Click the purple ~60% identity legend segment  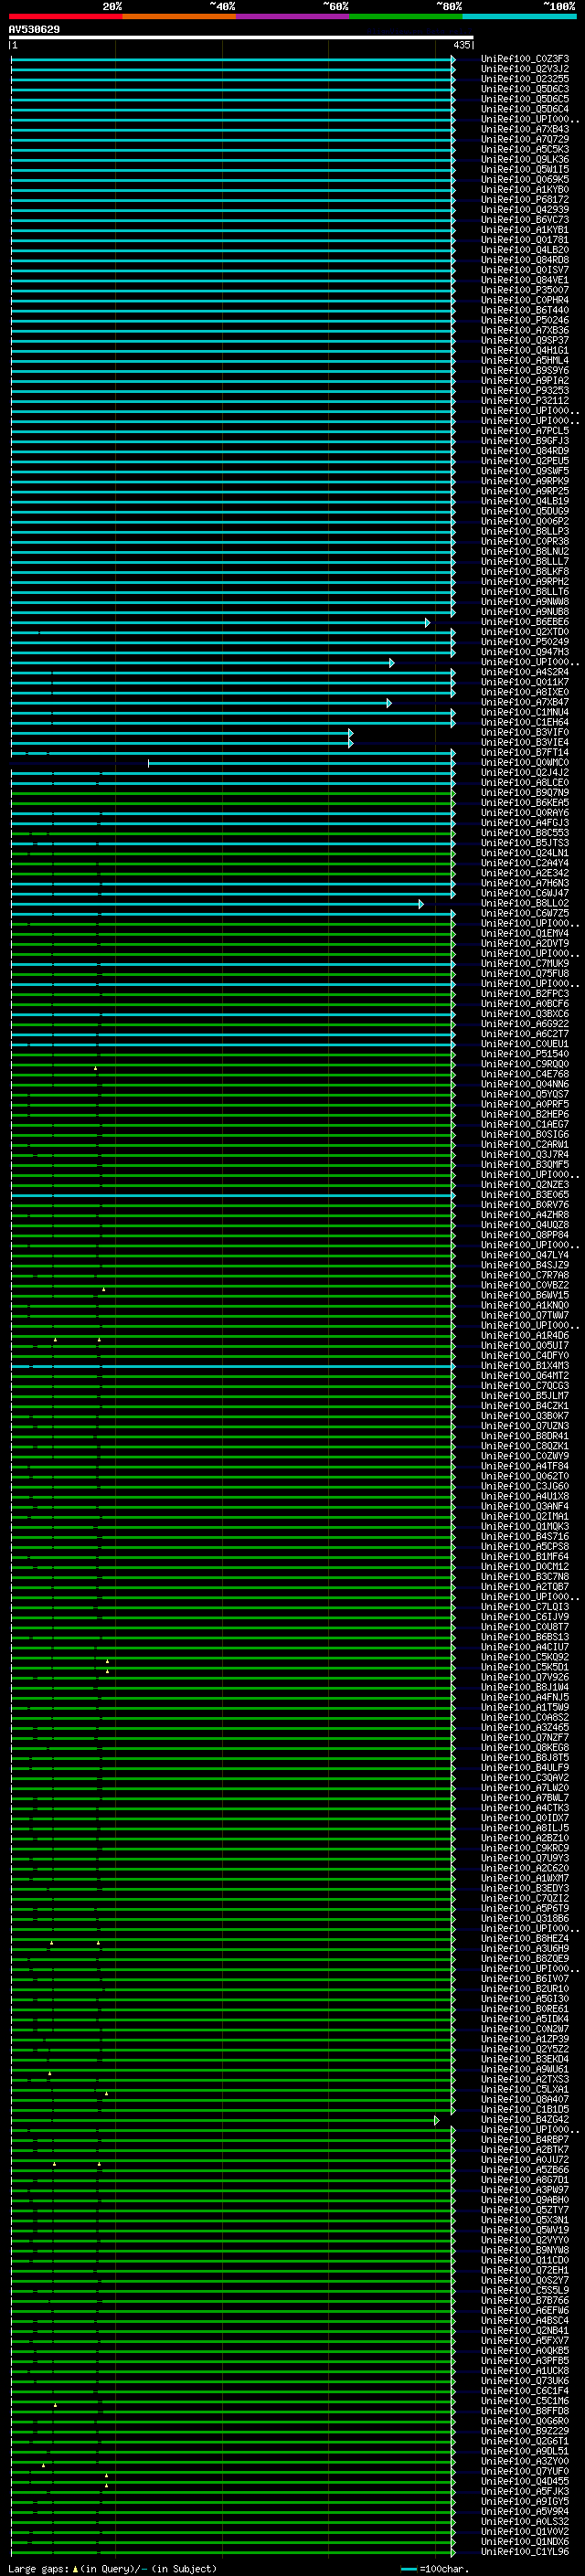pyautogui.click(x=292, y=16)
